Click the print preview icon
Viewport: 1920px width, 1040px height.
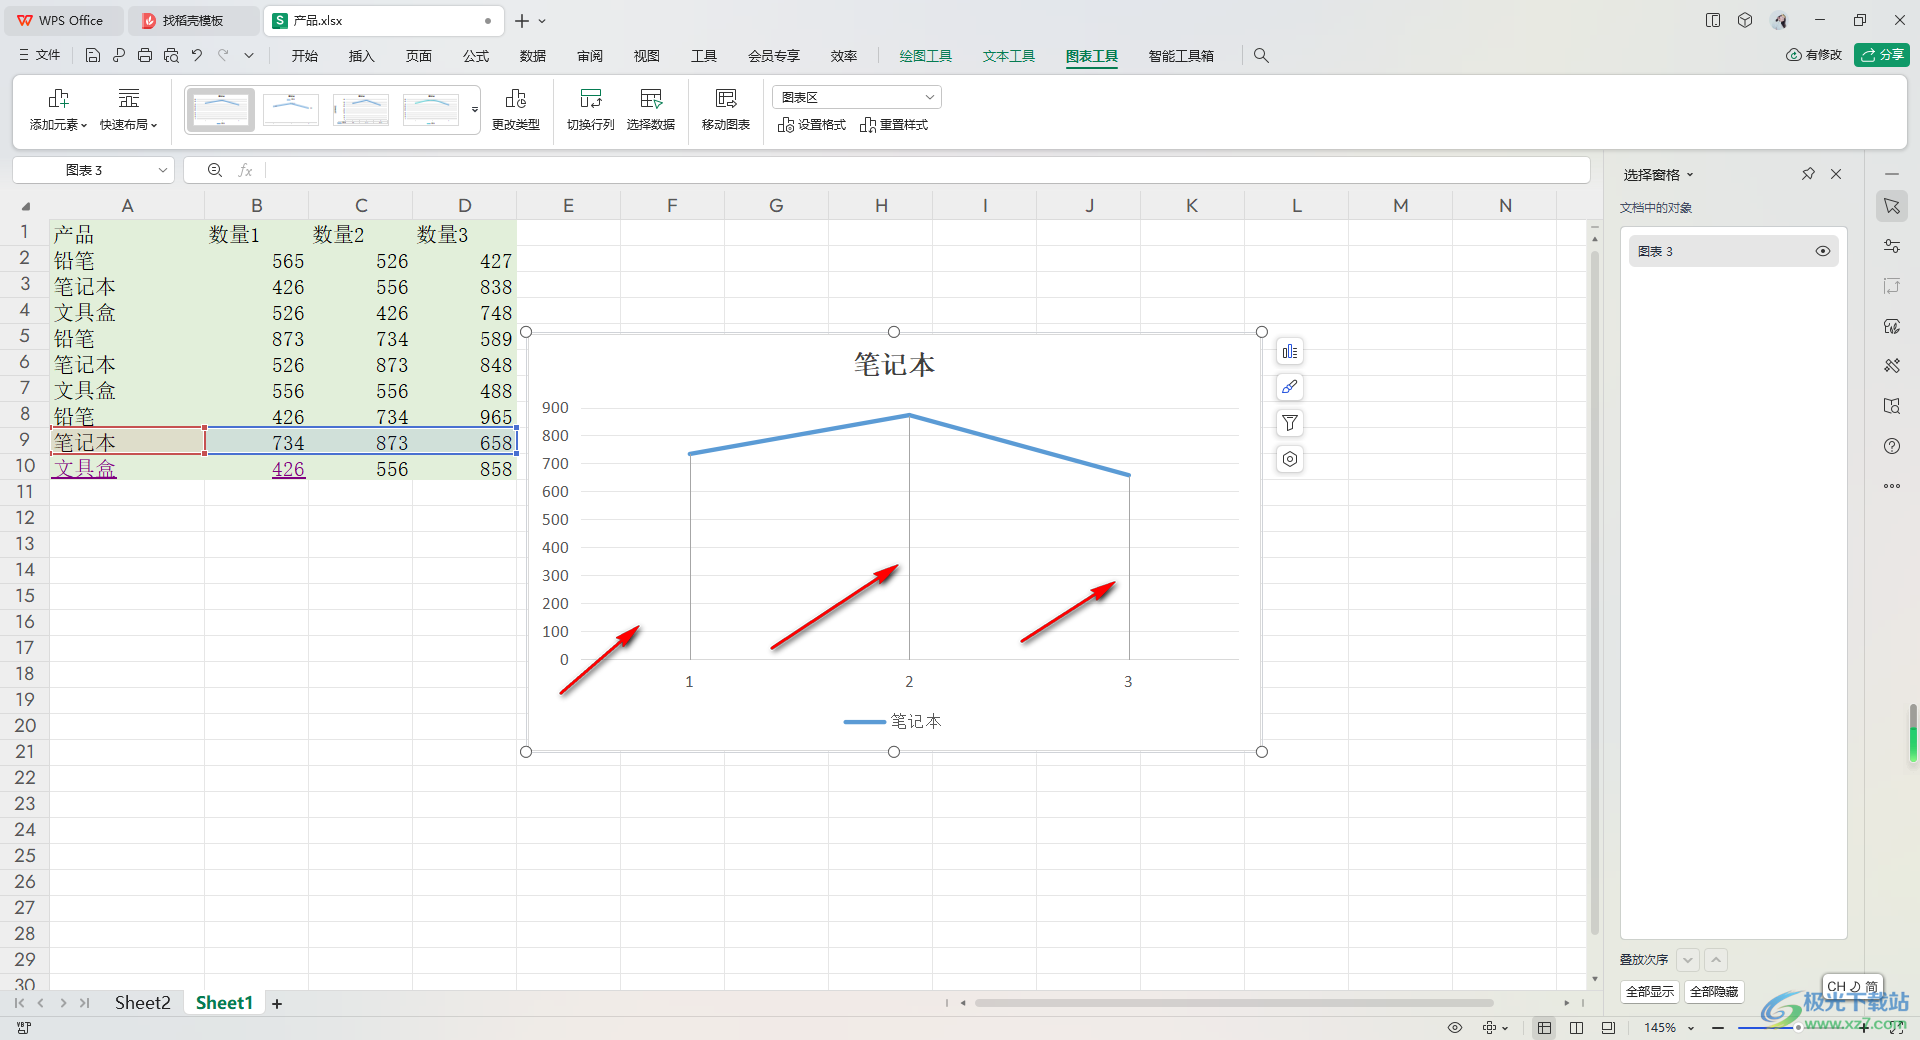pos(171,56)
